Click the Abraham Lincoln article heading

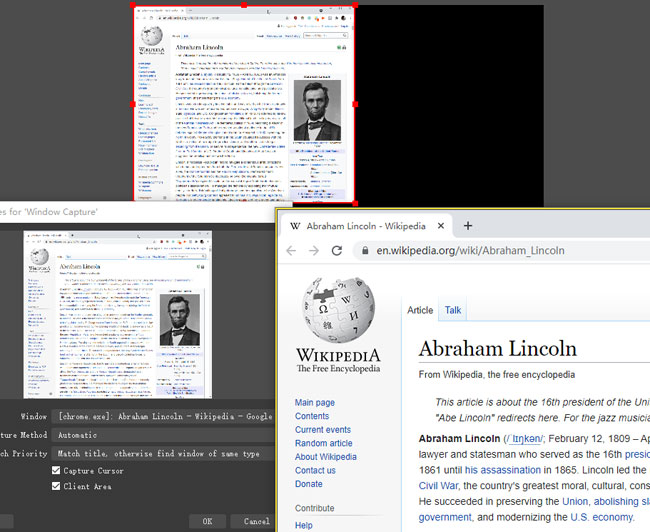point(497,348)
